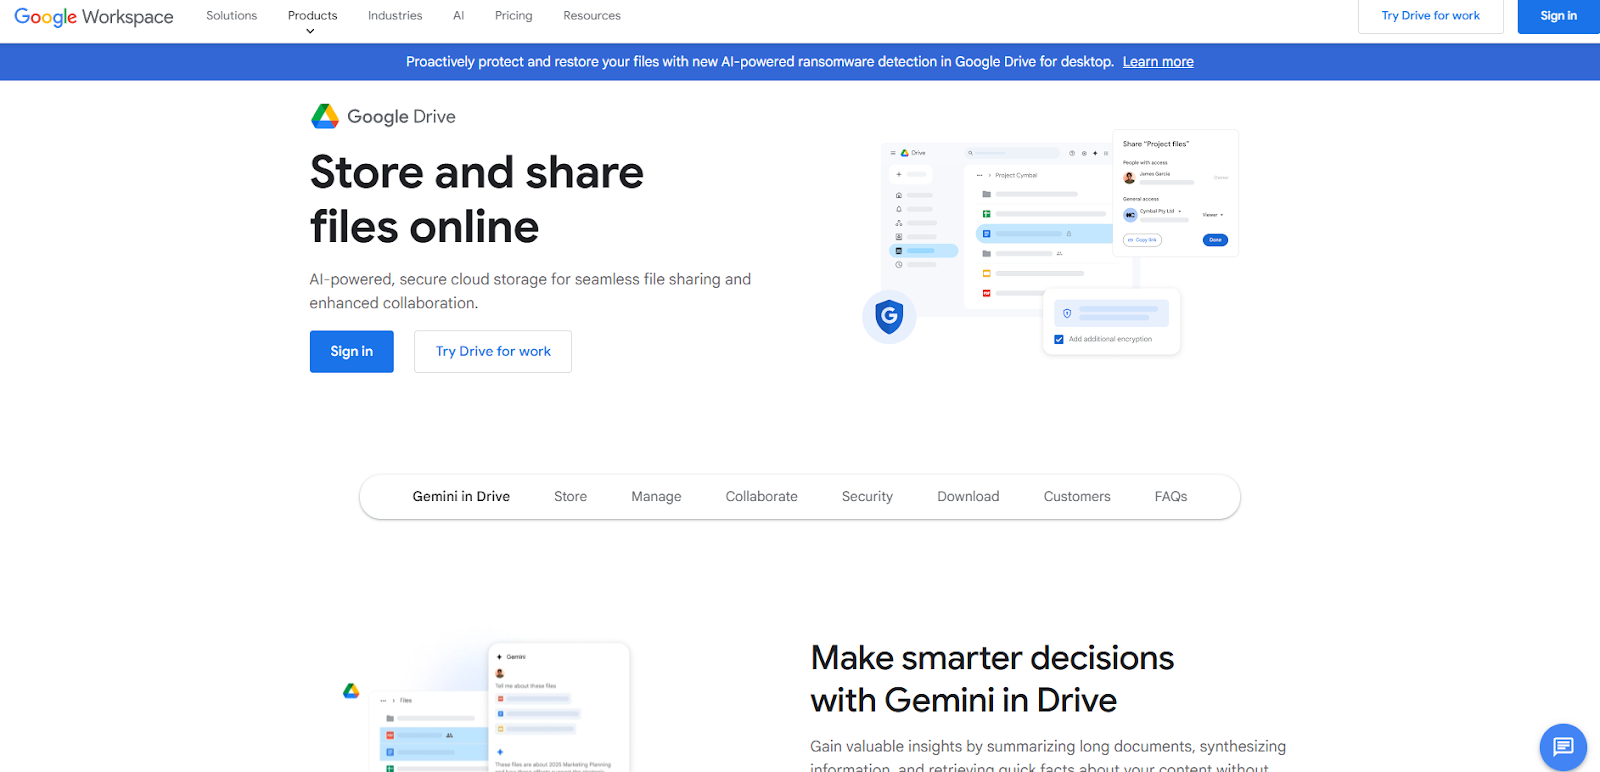Click the hero Sign in button
This screenshot has width=1600, height=772.
352,351
